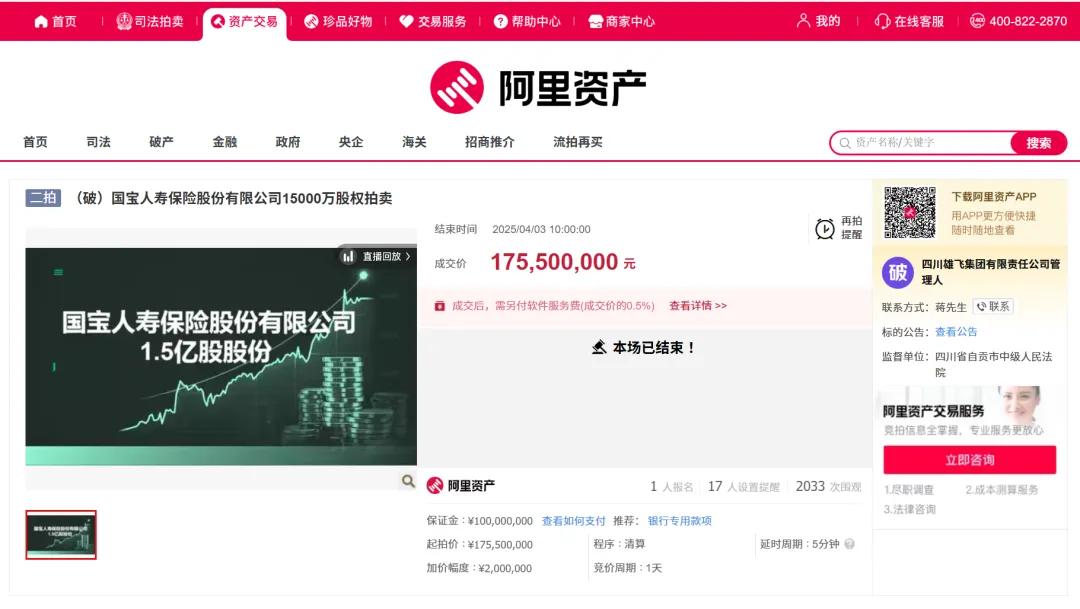Screen dimensions: 1080x609
Task: Open the 海关 category tab
Action: coord(414,142)
